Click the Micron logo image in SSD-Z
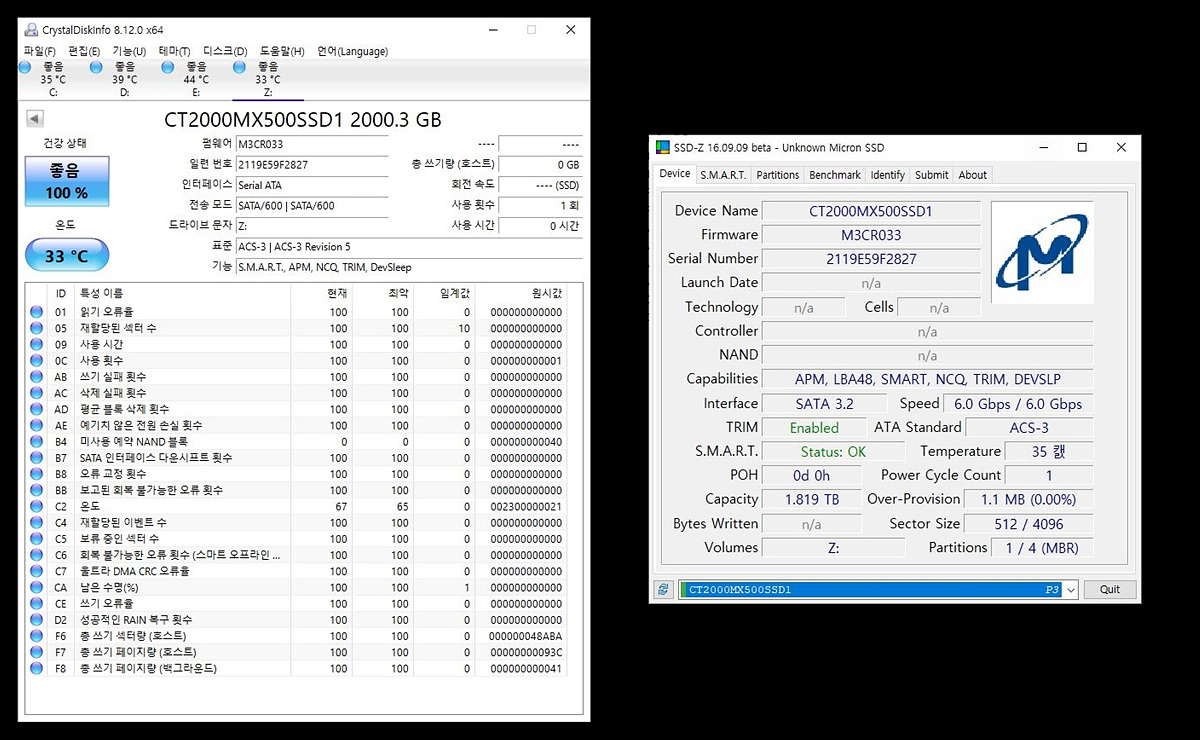The image size is (1200, 740). pyautogui.click(x=1042, y=252)
